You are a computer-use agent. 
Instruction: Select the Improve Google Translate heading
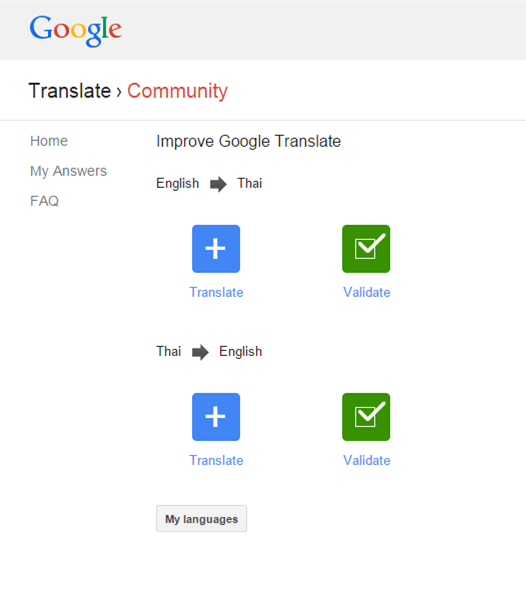(x=249, y=141)
